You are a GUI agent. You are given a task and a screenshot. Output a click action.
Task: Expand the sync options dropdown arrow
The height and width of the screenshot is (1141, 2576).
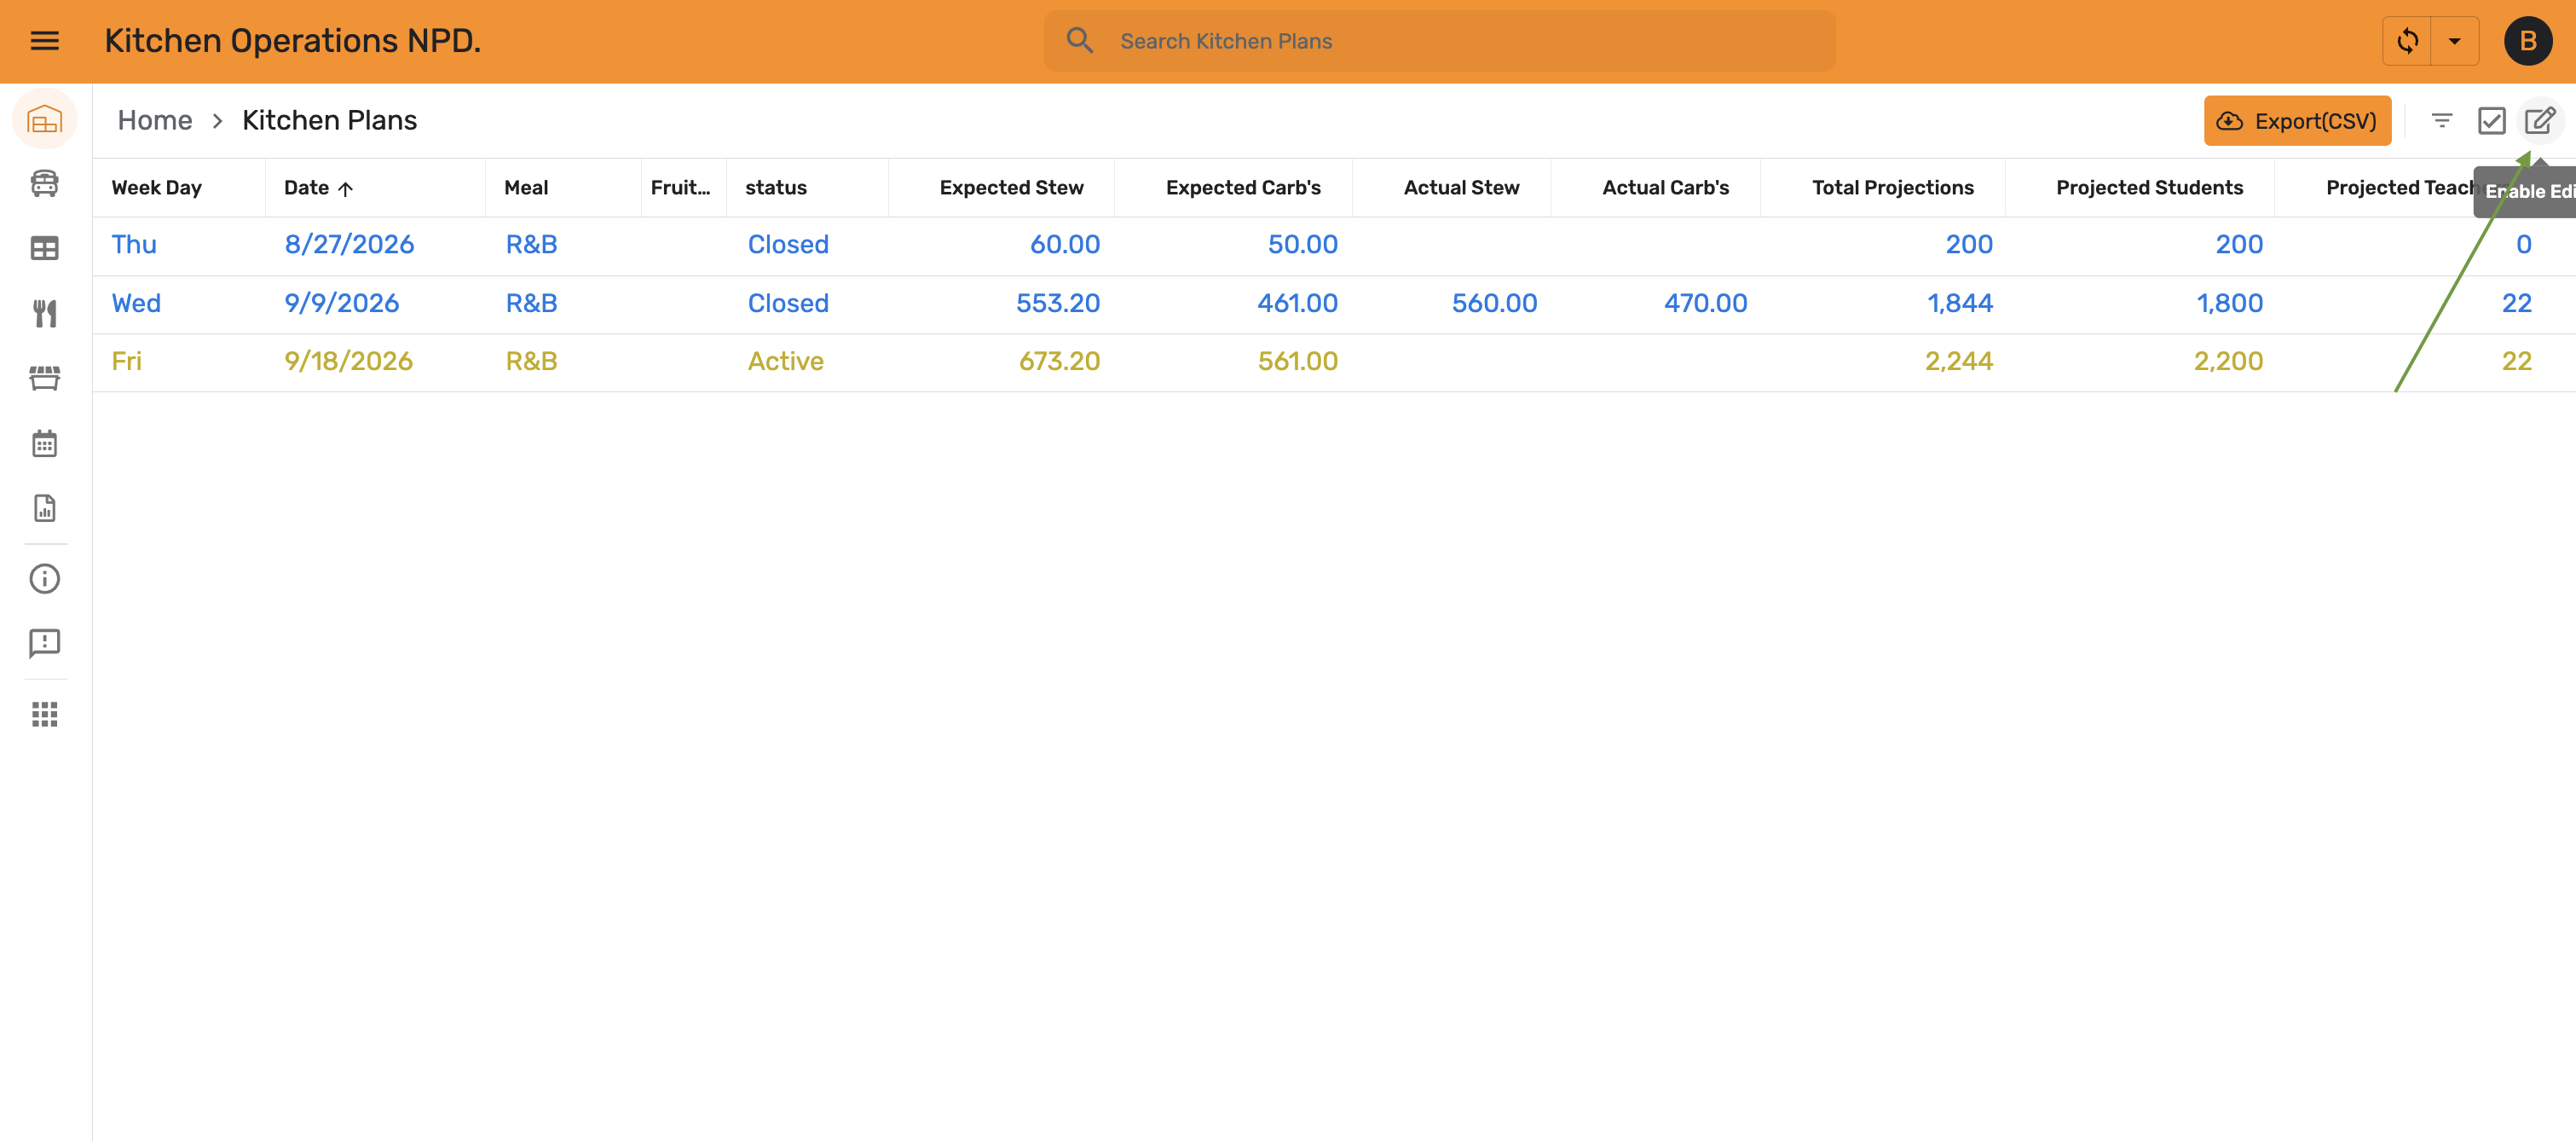click(2454, 41)
